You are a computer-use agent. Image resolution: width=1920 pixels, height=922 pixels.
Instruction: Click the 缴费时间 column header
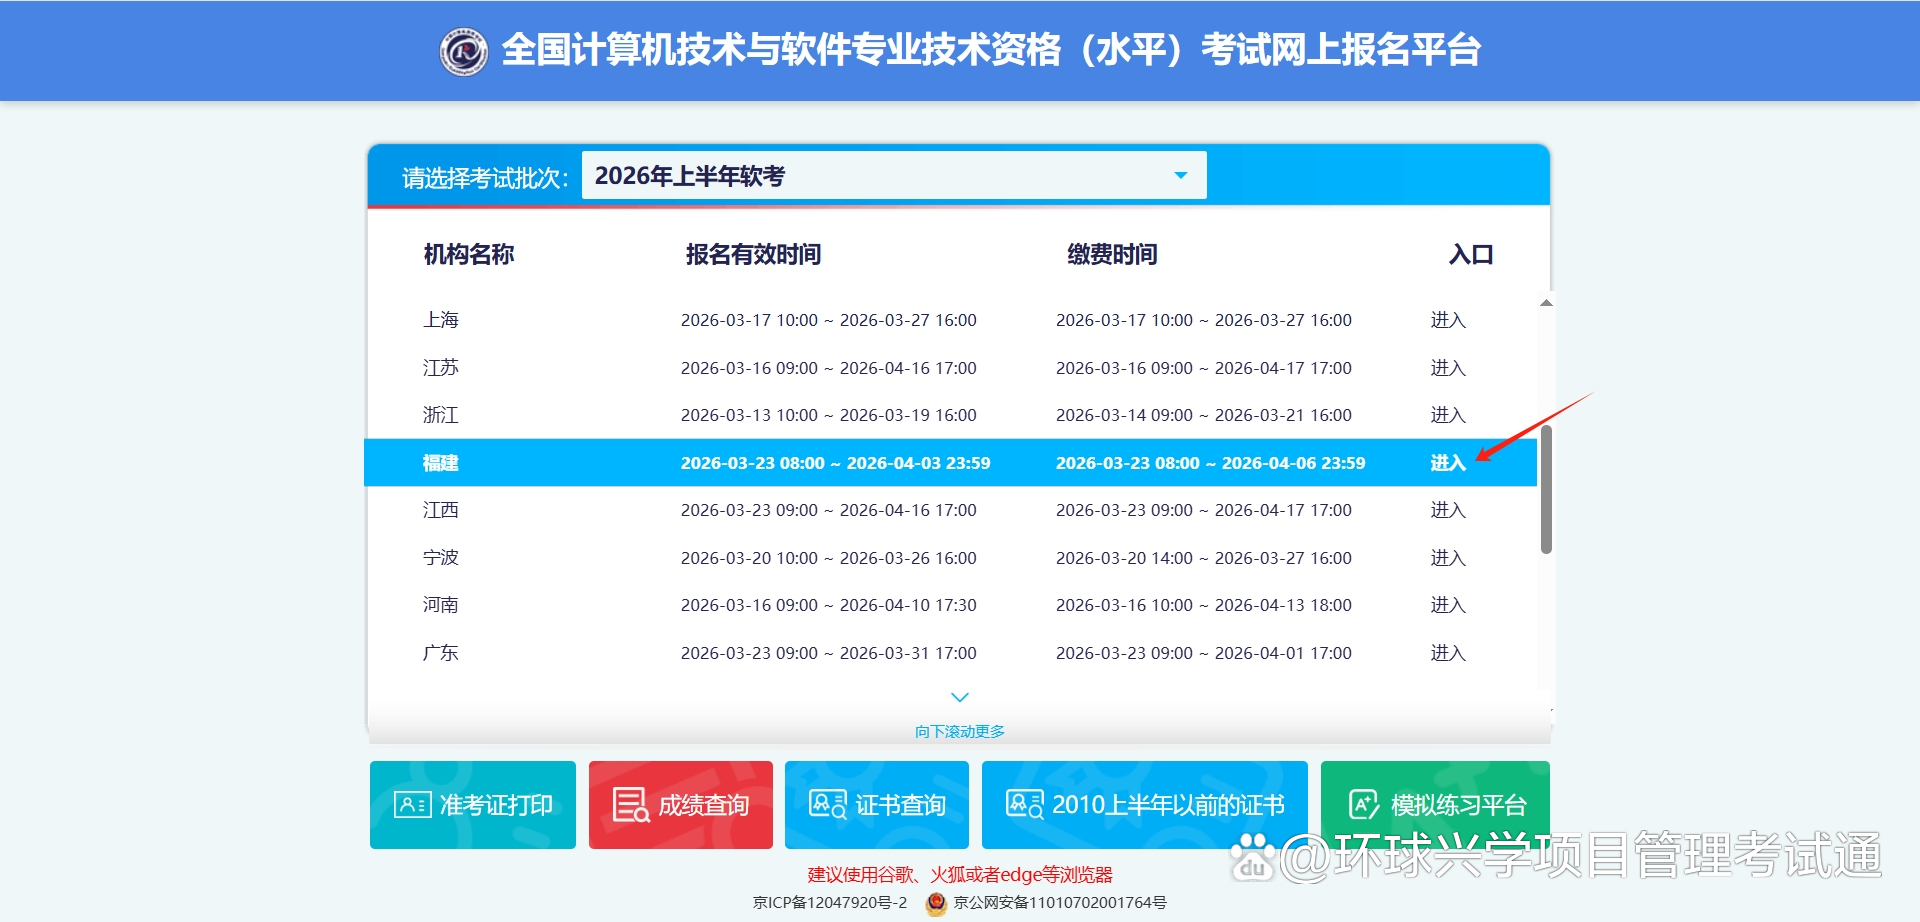tap(1112, 255)
